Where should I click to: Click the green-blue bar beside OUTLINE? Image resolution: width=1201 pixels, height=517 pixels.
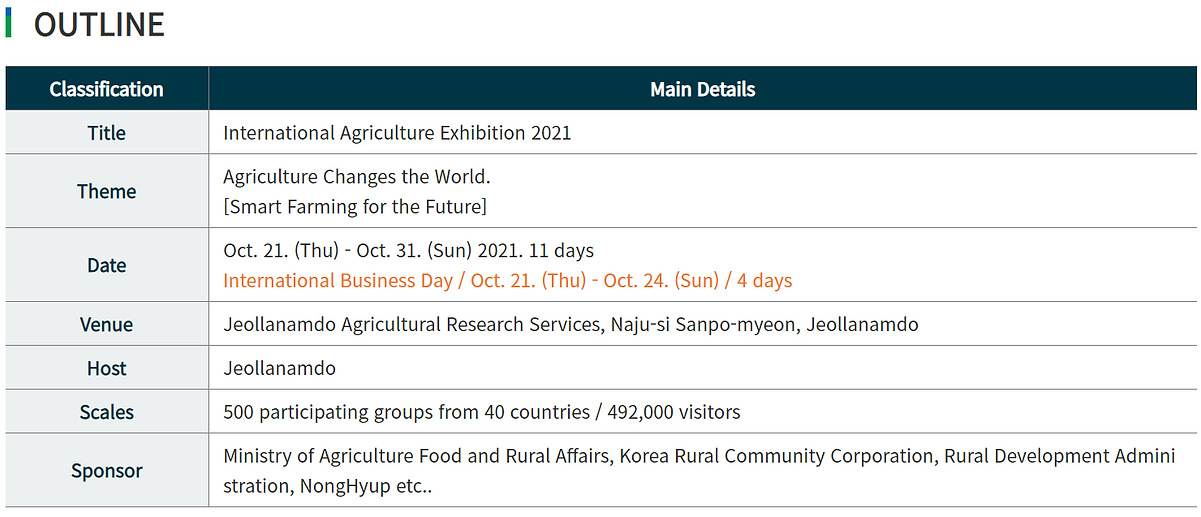click(8, 23)
